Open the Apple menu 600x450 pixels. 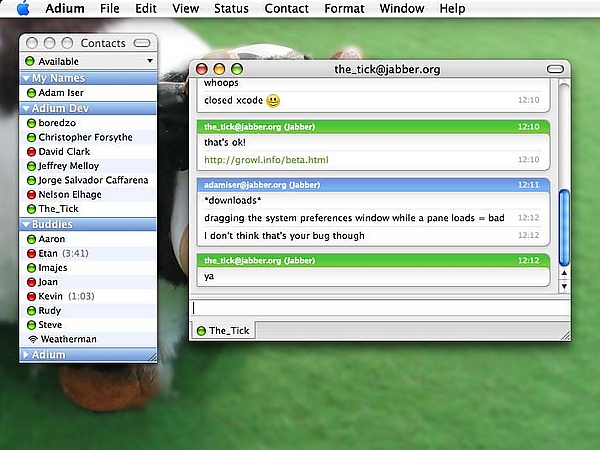pyautogui.click(x=23, y=9)
